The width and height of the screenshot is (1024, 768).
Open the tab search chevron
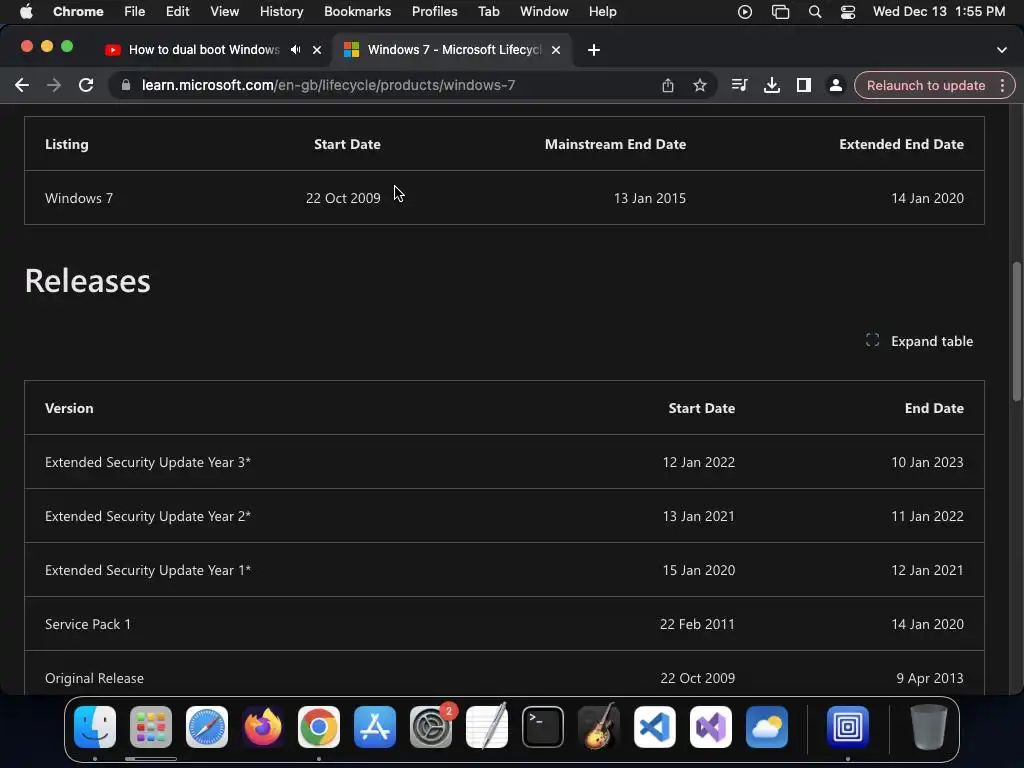tap(1001, 50)
